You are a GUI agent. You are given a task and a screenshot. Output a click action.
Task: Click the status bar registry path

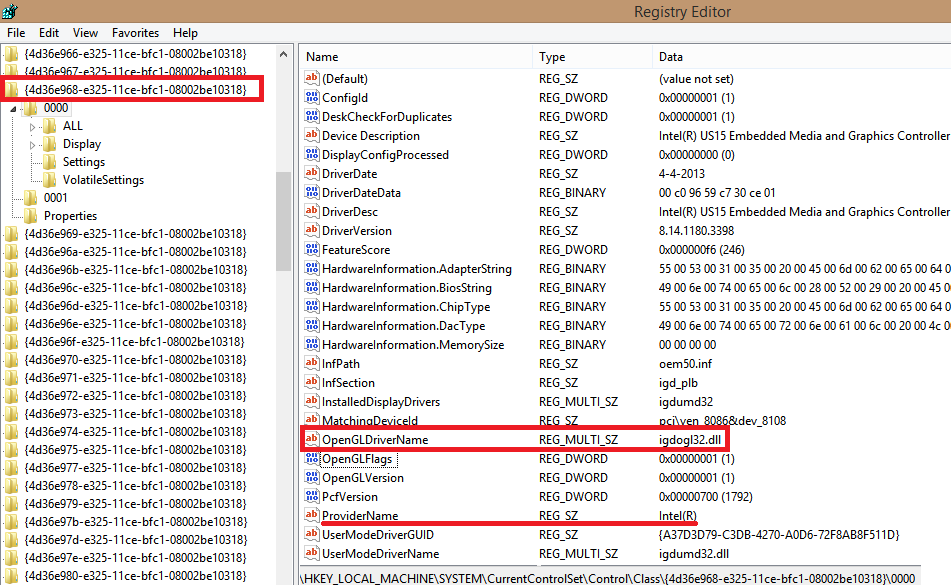pos(608,578)
